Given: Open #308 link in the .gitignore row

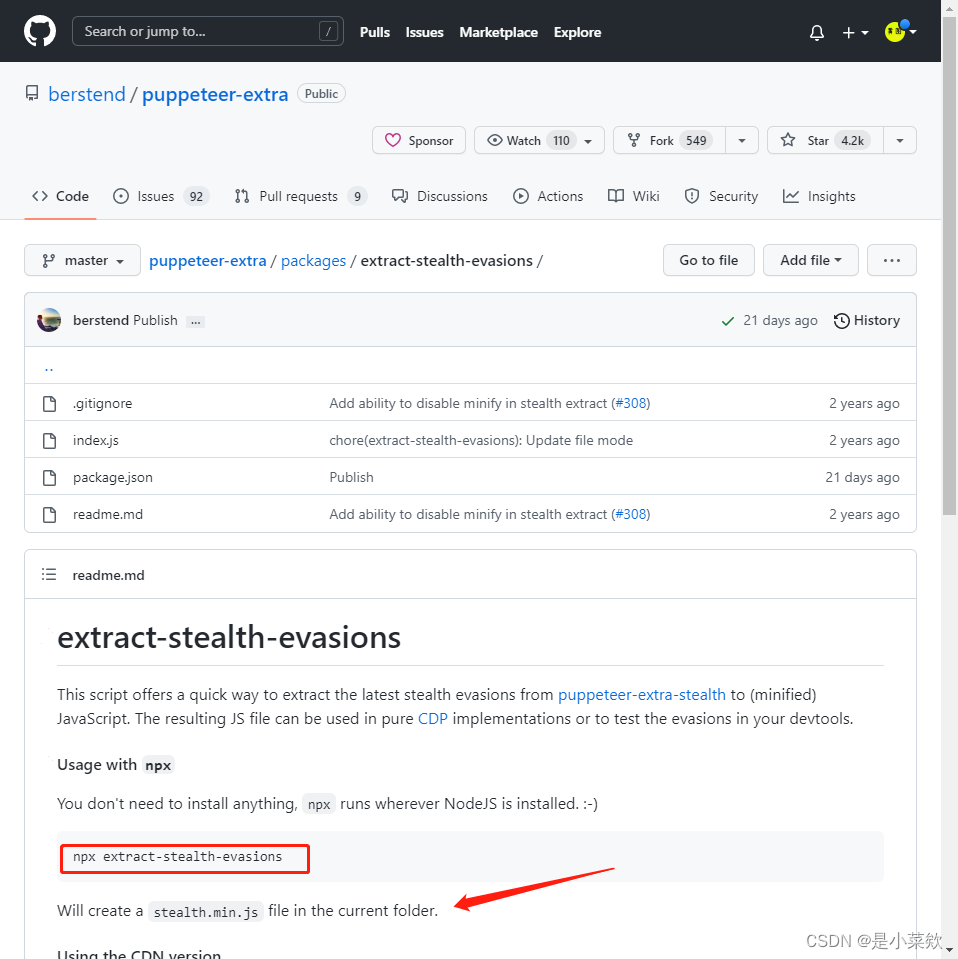Looking at the screenshot, I should coord(631,404).
